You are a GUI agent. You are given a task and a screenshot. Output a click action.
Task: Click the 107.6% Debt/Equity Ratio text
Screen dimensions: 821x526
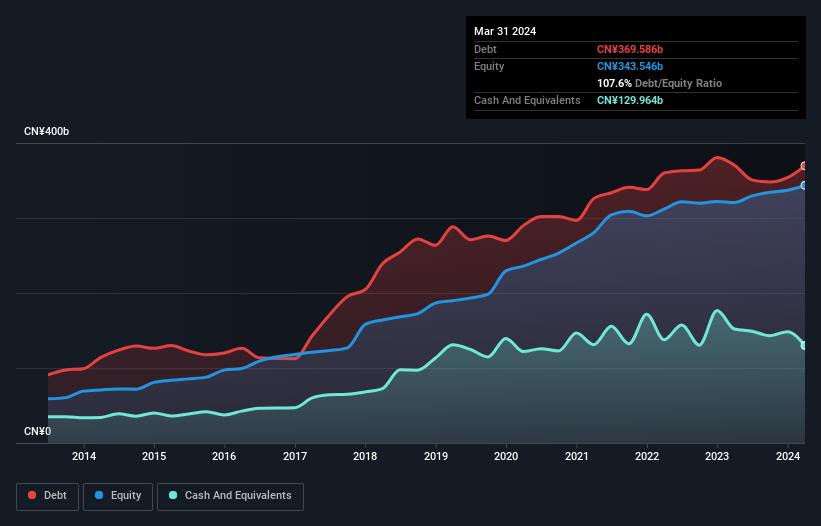659,83
